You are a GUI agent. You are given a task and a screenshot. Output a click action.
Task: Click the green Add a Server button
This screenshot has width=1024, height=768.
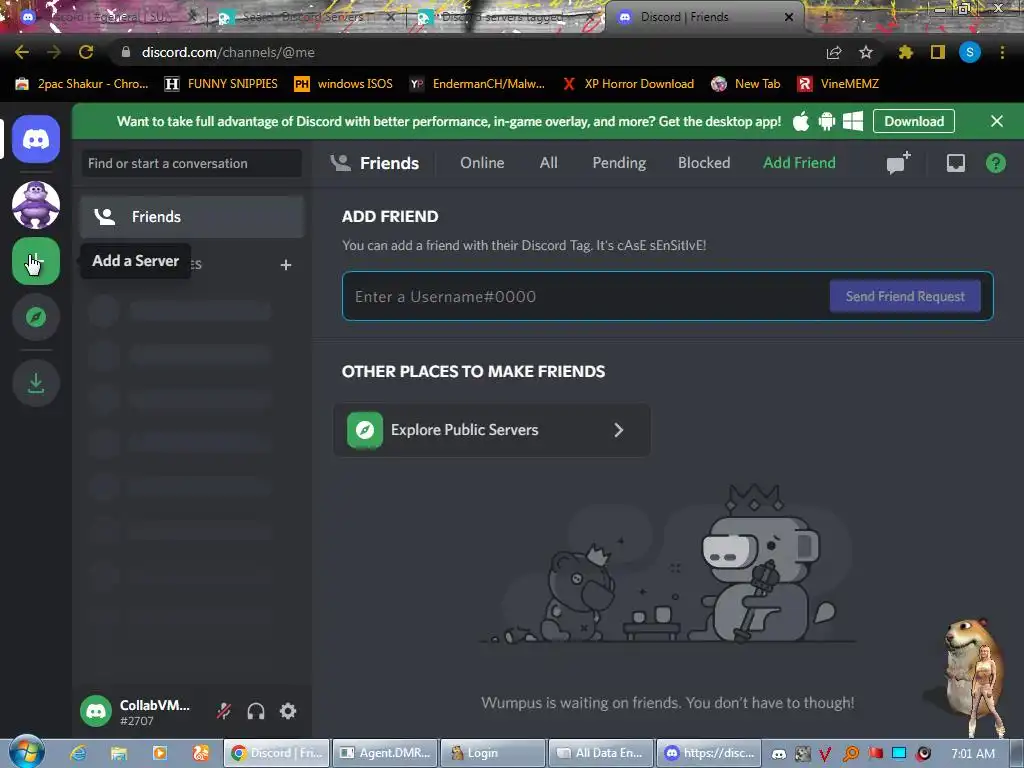coord(36,261)
